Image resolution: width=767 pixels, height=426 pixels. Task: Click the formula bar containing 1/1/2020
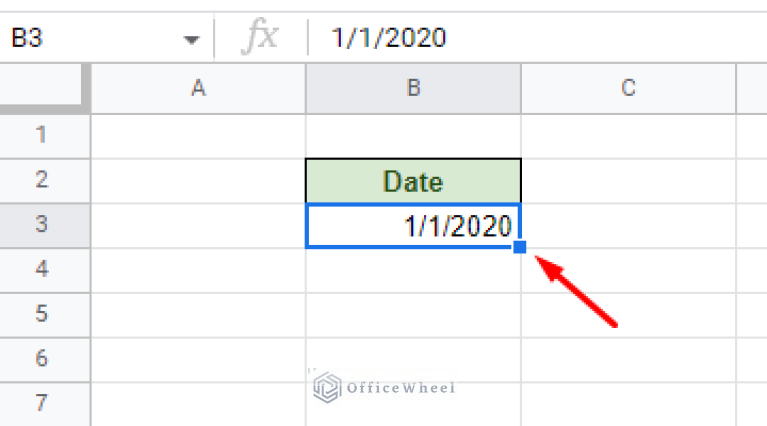pyautogui.click(x=540, y=39)
